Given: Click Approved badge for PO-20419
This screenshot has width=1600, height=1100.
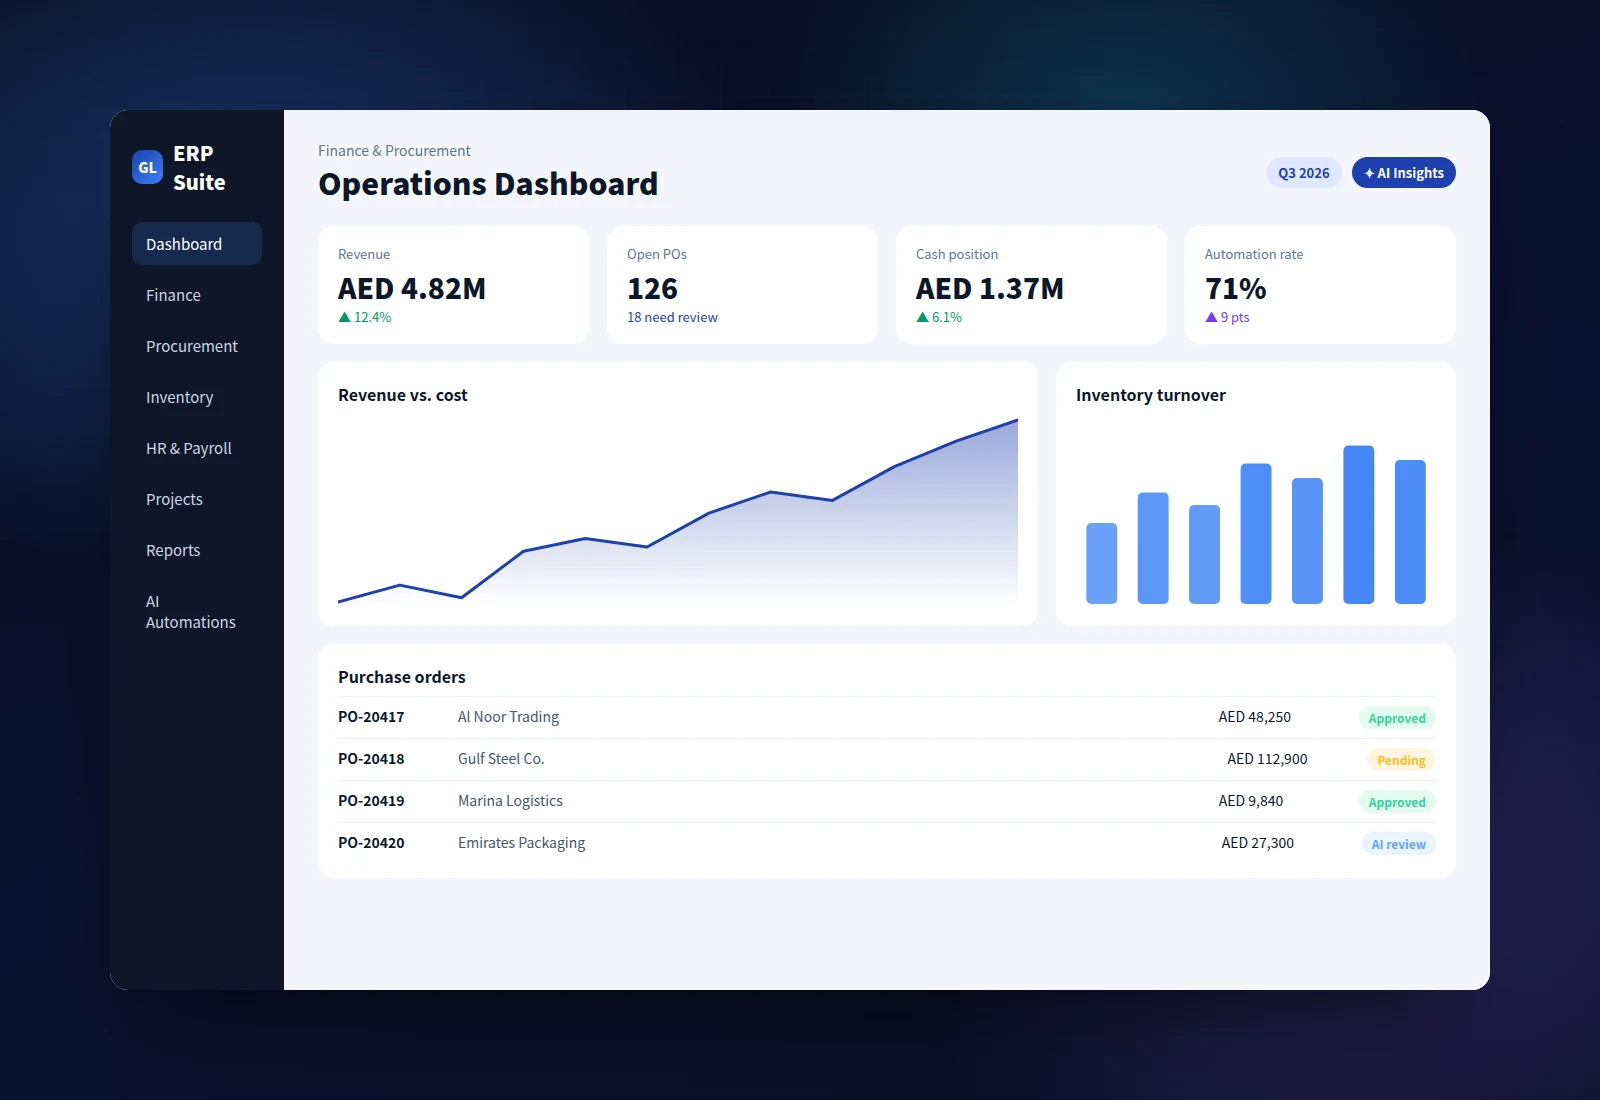Looking at the screenshot, I should (1397, 802).
